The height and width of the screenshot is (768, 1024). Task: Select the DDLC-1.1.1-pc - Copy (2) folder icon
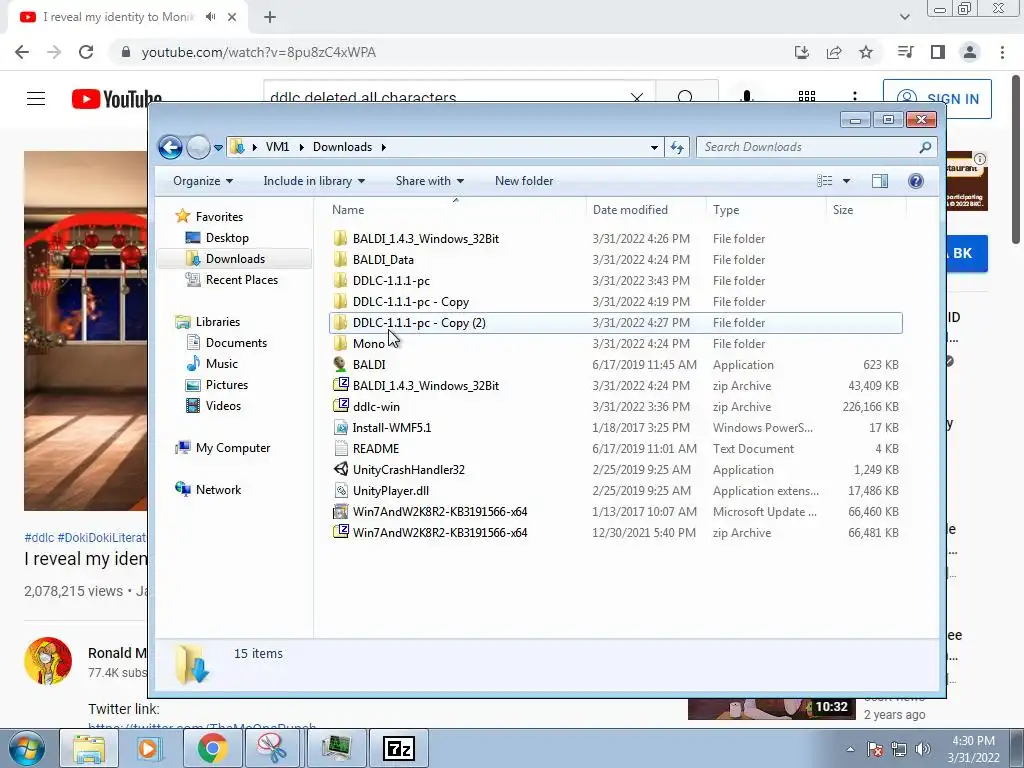[x=340, y=322]
